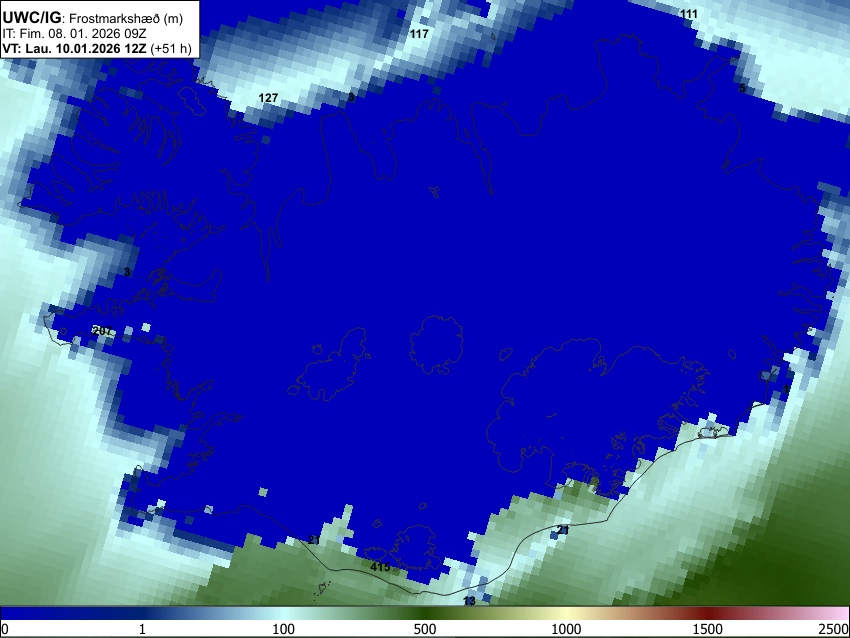The width and height of the screenshot is (850, 638).
Task: Click the 'UWC/IG: Frostmarkshæð (m)' title text
Action: (x=93, y=18)
